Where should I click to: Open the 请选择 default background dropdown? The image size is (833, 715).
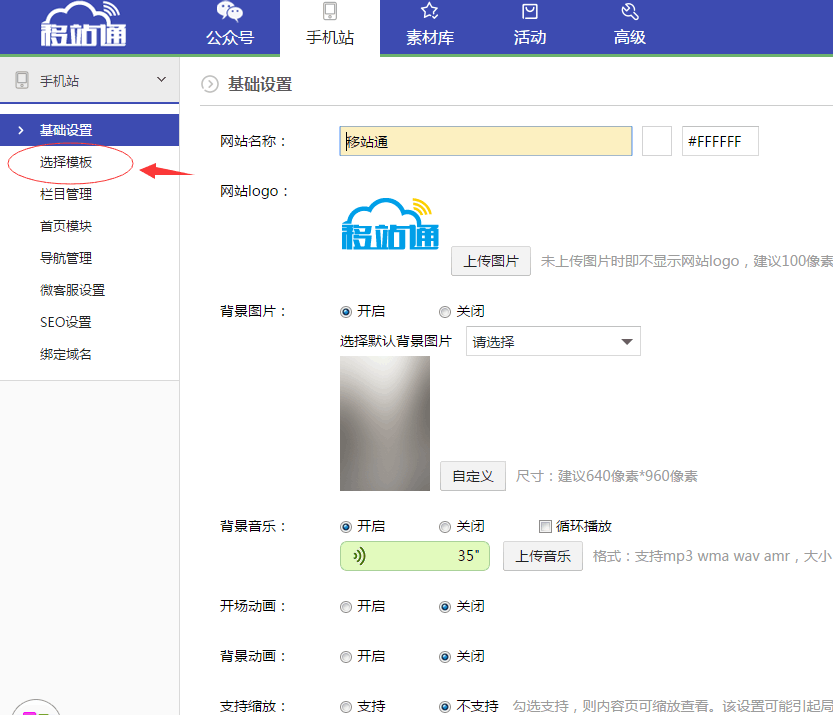[x=553, y=342]
